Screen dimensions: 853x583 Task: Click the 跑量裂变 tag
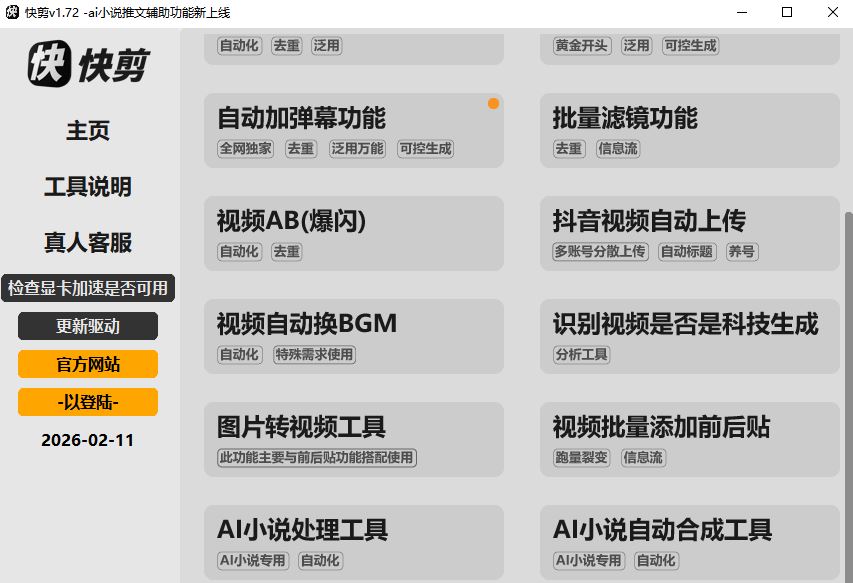click(x=582, y=457)
